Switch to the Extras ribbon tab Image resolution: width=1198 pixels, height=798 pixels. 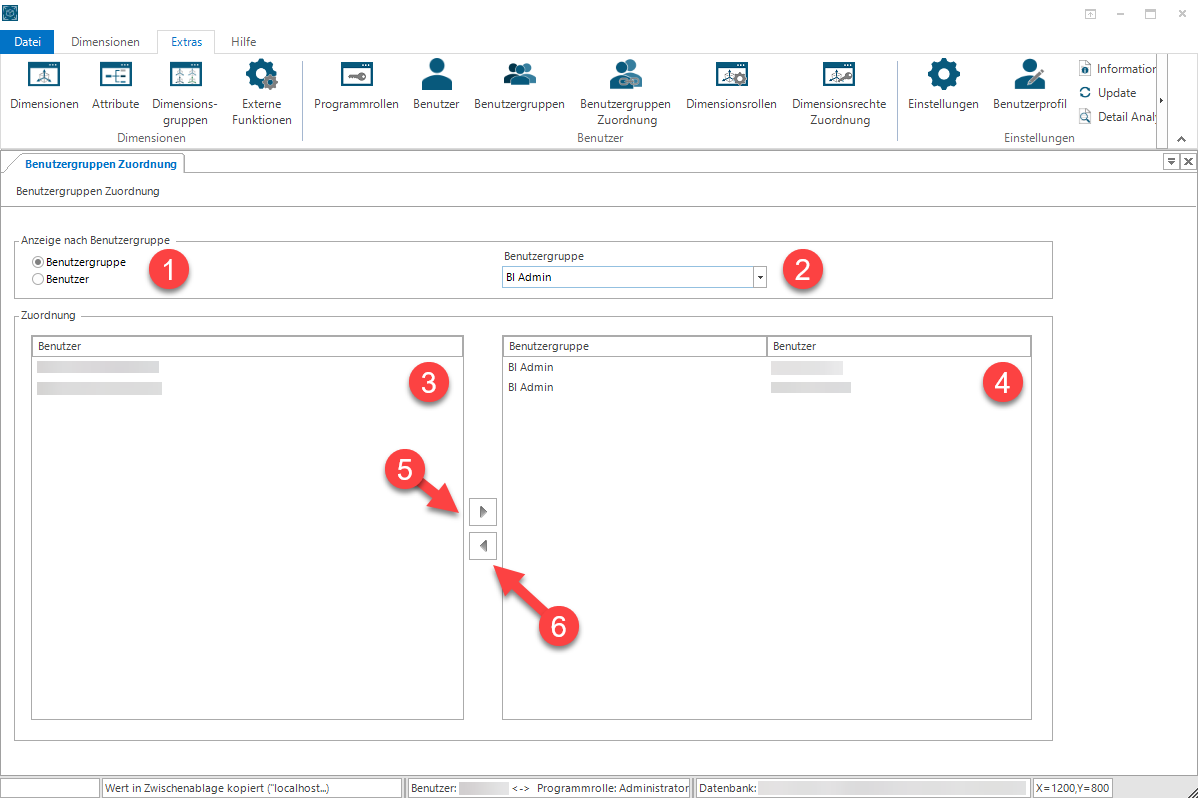186,42
